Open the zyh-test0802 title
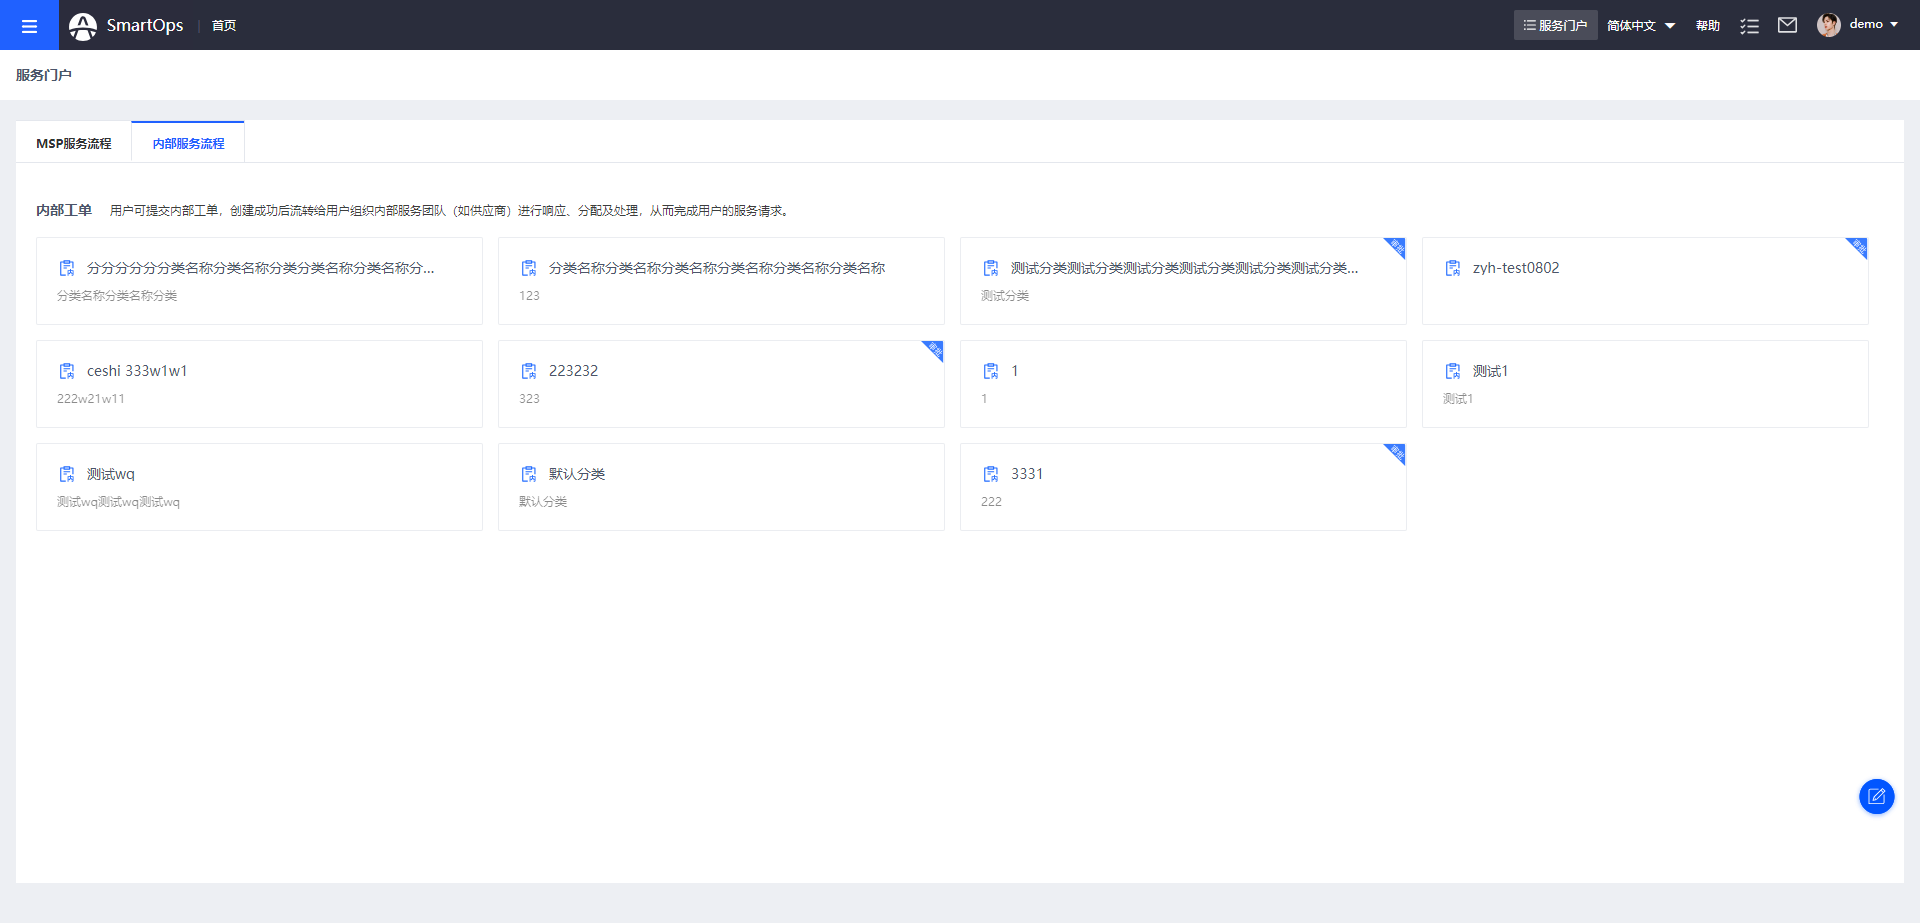This screenshot has height=923, width=1920. [x=1515, y=268]
